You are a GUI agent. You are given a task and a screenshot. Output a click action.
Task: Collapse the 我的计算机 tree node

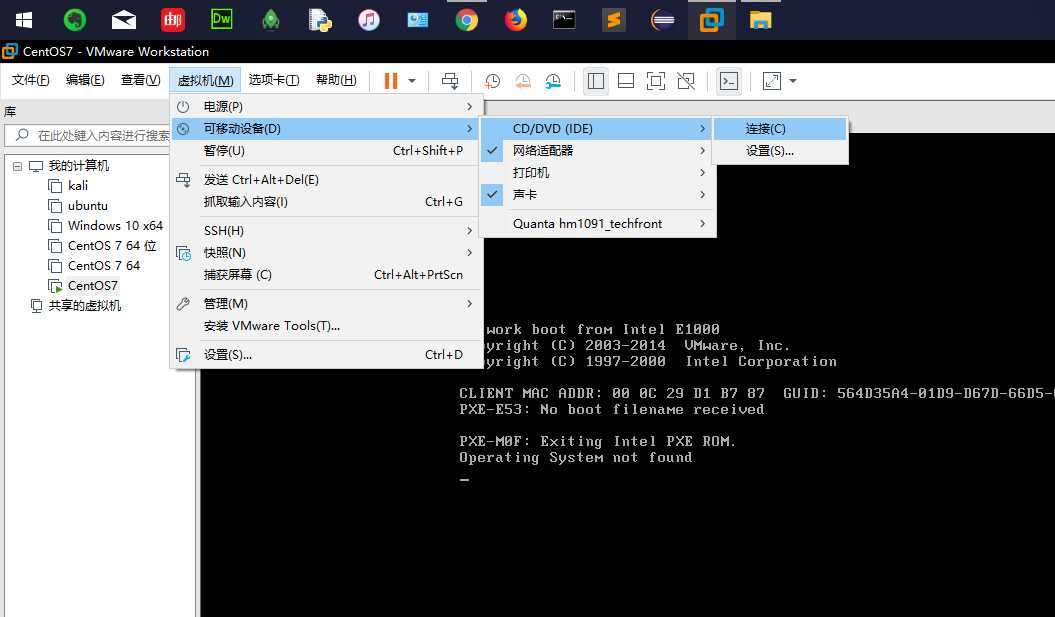[x=17, y=166]
